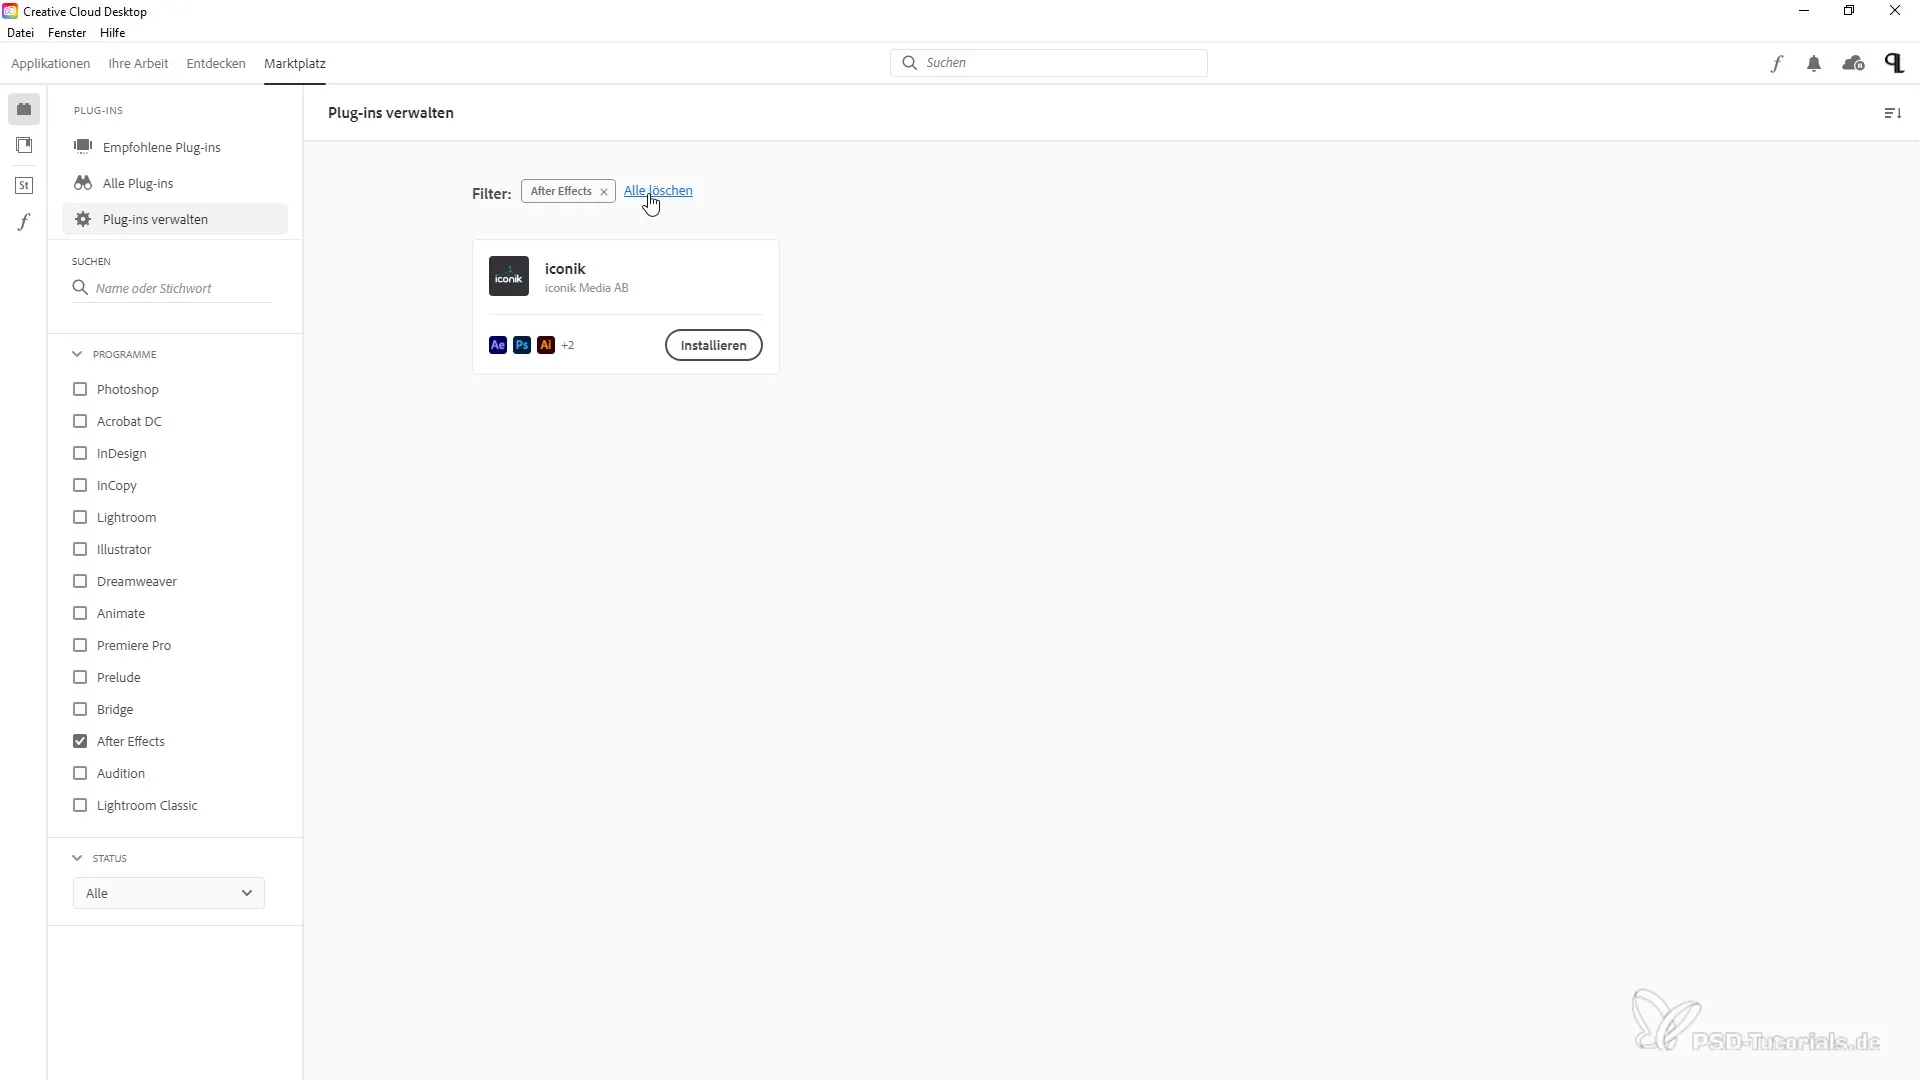Screen dimensions: 1920x1080
Task: Toggle the Photoshop checkbox
Action: 80,389
